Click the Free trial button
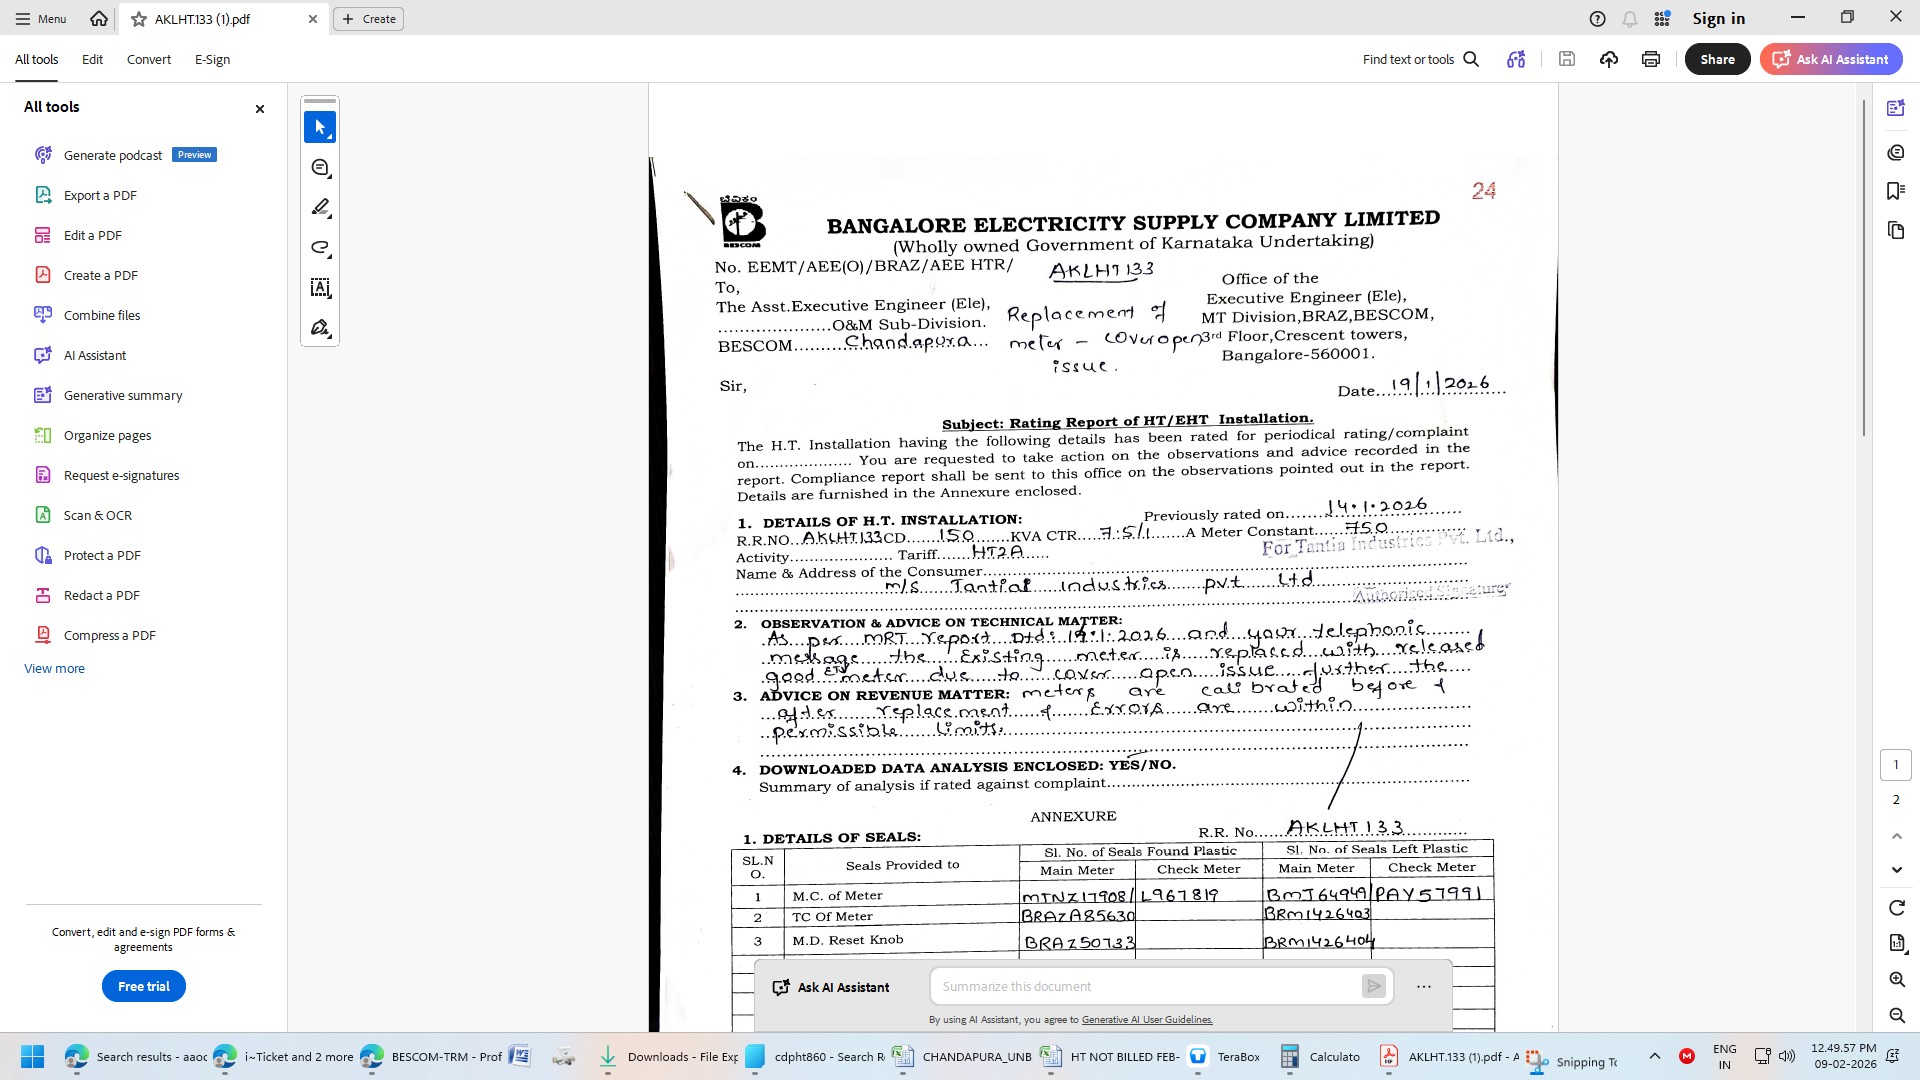The image size is (1920, 1080). coord(144,987)
